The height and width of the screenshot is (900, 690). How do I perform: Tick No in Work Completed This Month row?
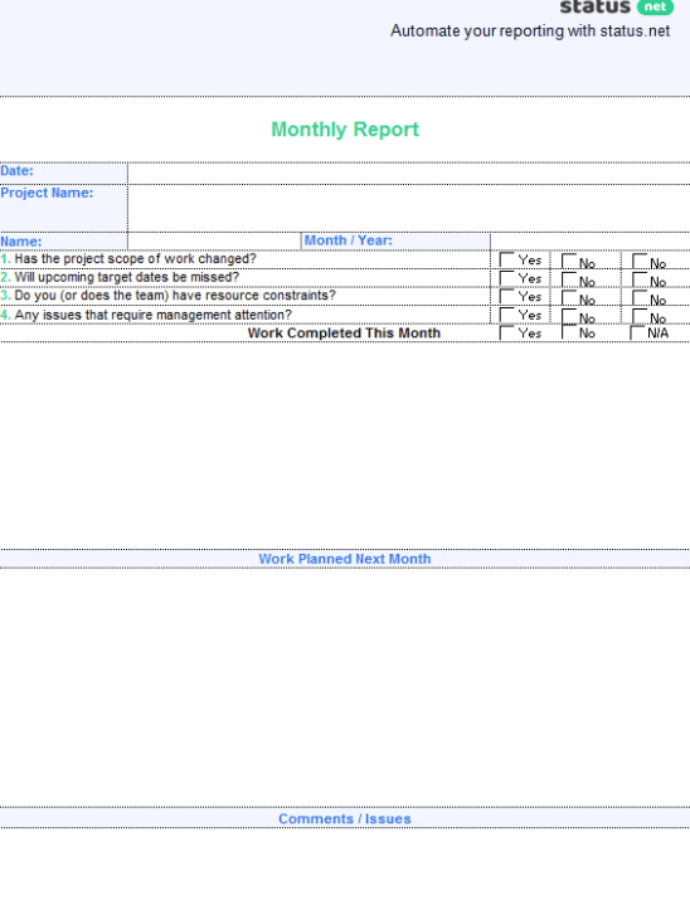point(568,333)
